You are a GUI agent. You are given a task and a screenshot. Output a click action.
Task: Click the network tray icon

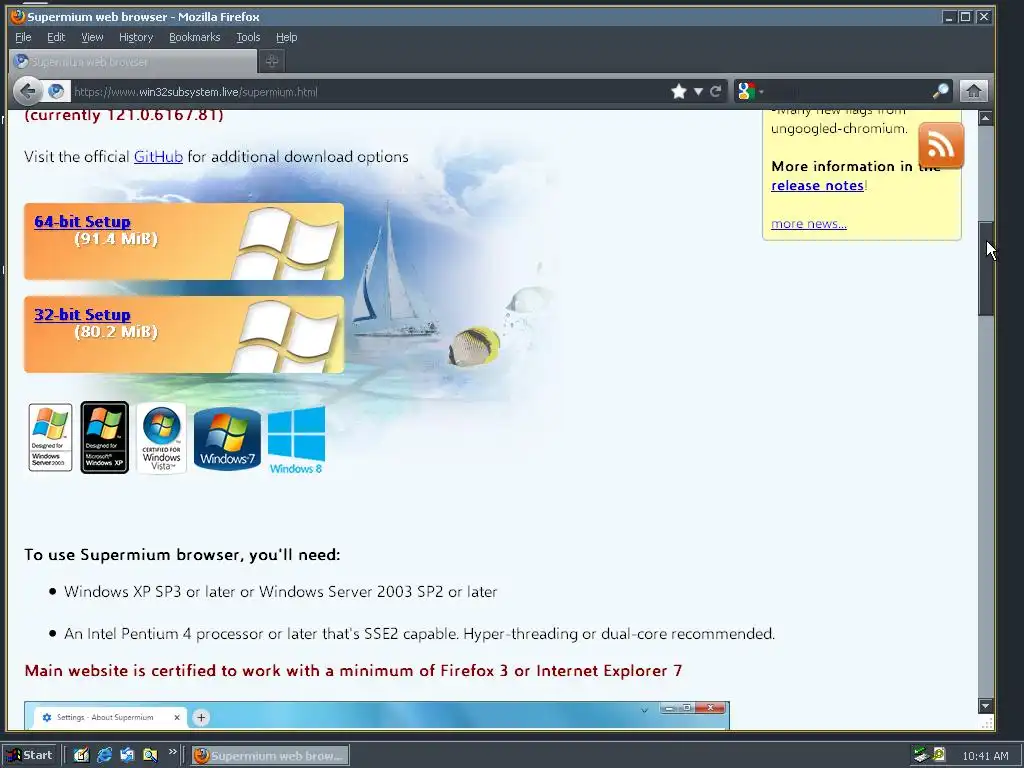coord(921,755)
